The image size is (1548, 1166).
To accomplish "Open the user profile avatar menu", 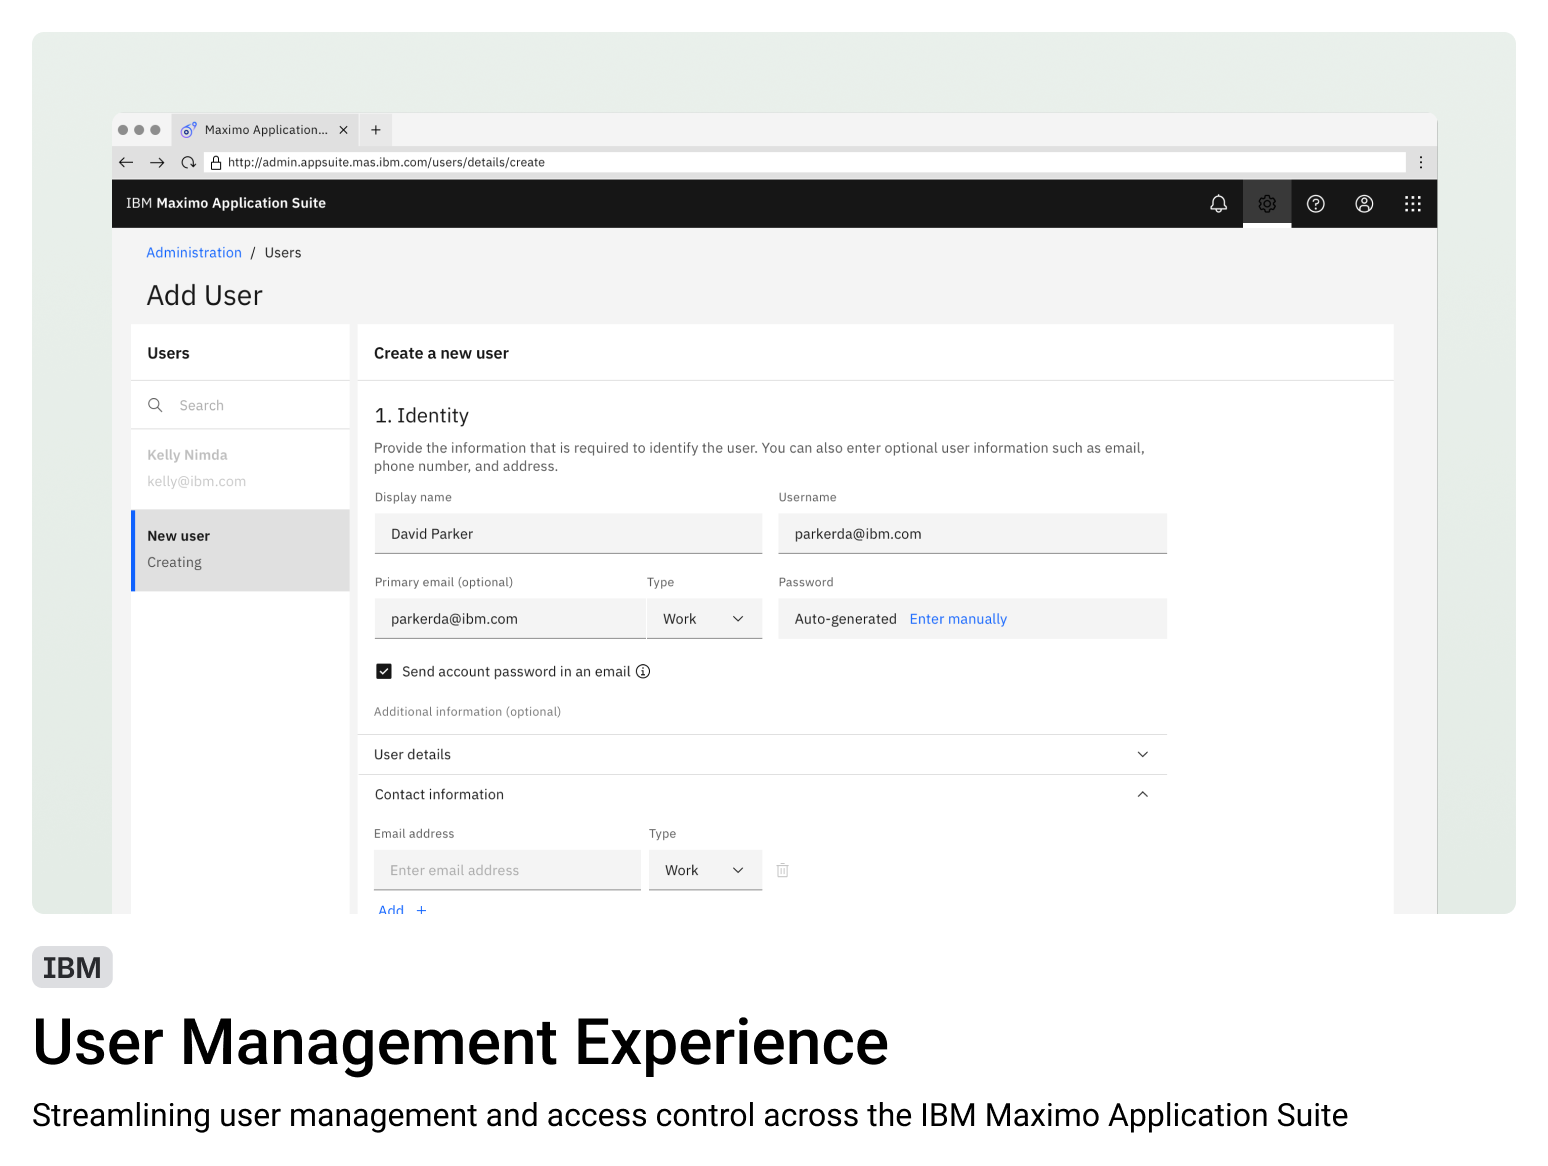I will [1364, 203].
